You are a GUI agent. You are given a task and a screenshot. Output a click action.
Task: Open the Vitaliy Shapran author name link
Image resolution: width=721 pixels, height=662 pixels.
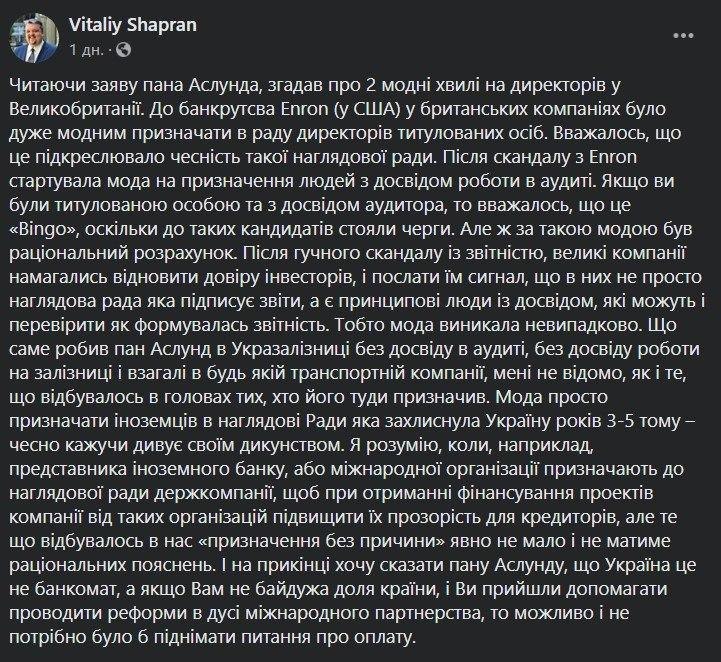[133, 25]
